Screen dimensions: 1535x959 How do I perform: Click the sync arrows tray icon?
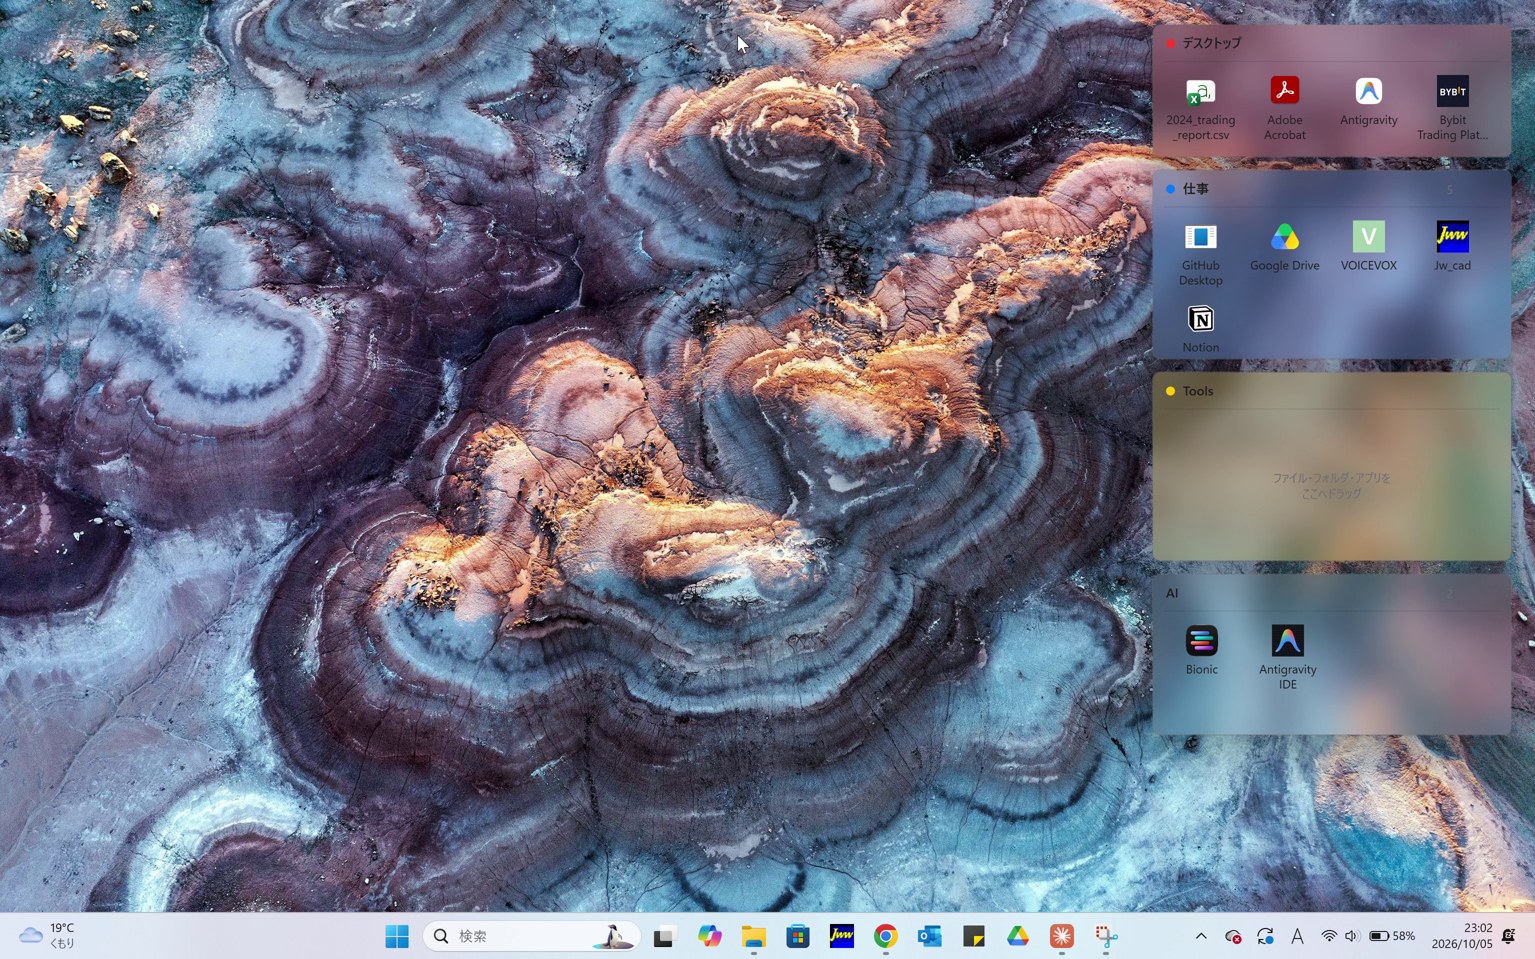click(1265, 936)
